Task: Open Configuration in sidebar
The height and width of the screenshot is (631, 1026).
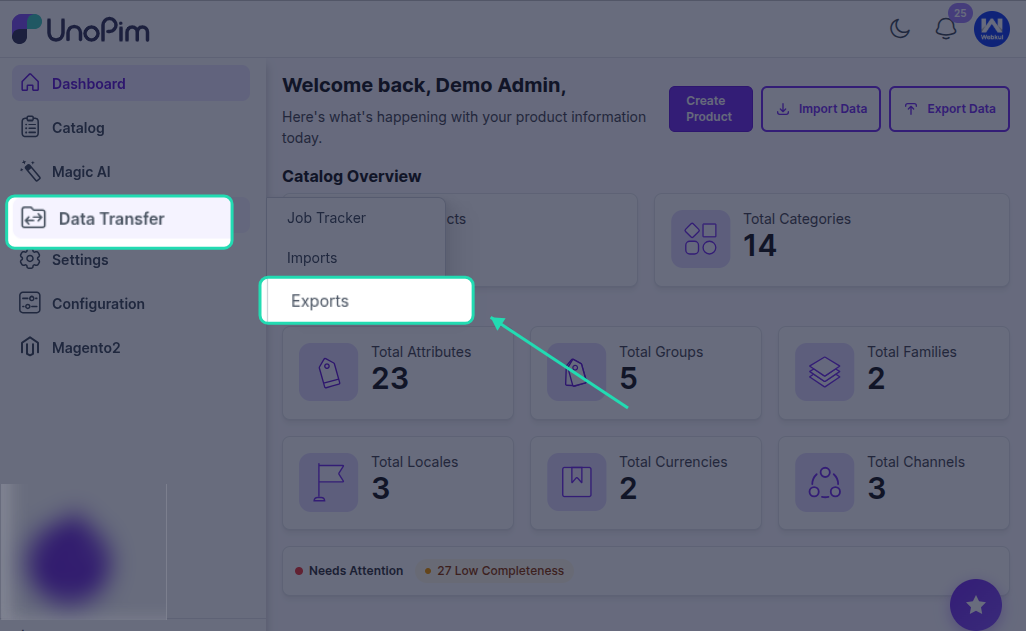Action: point(131,304)
